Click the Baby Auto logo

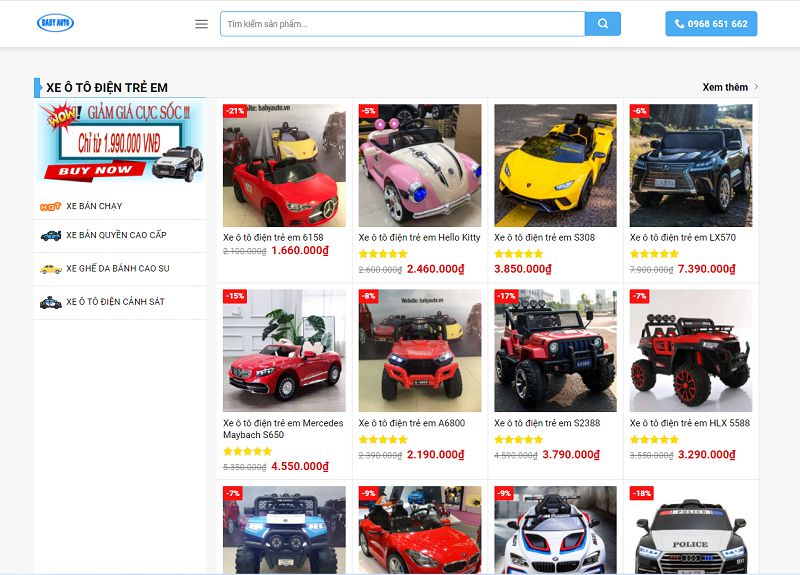56,22
